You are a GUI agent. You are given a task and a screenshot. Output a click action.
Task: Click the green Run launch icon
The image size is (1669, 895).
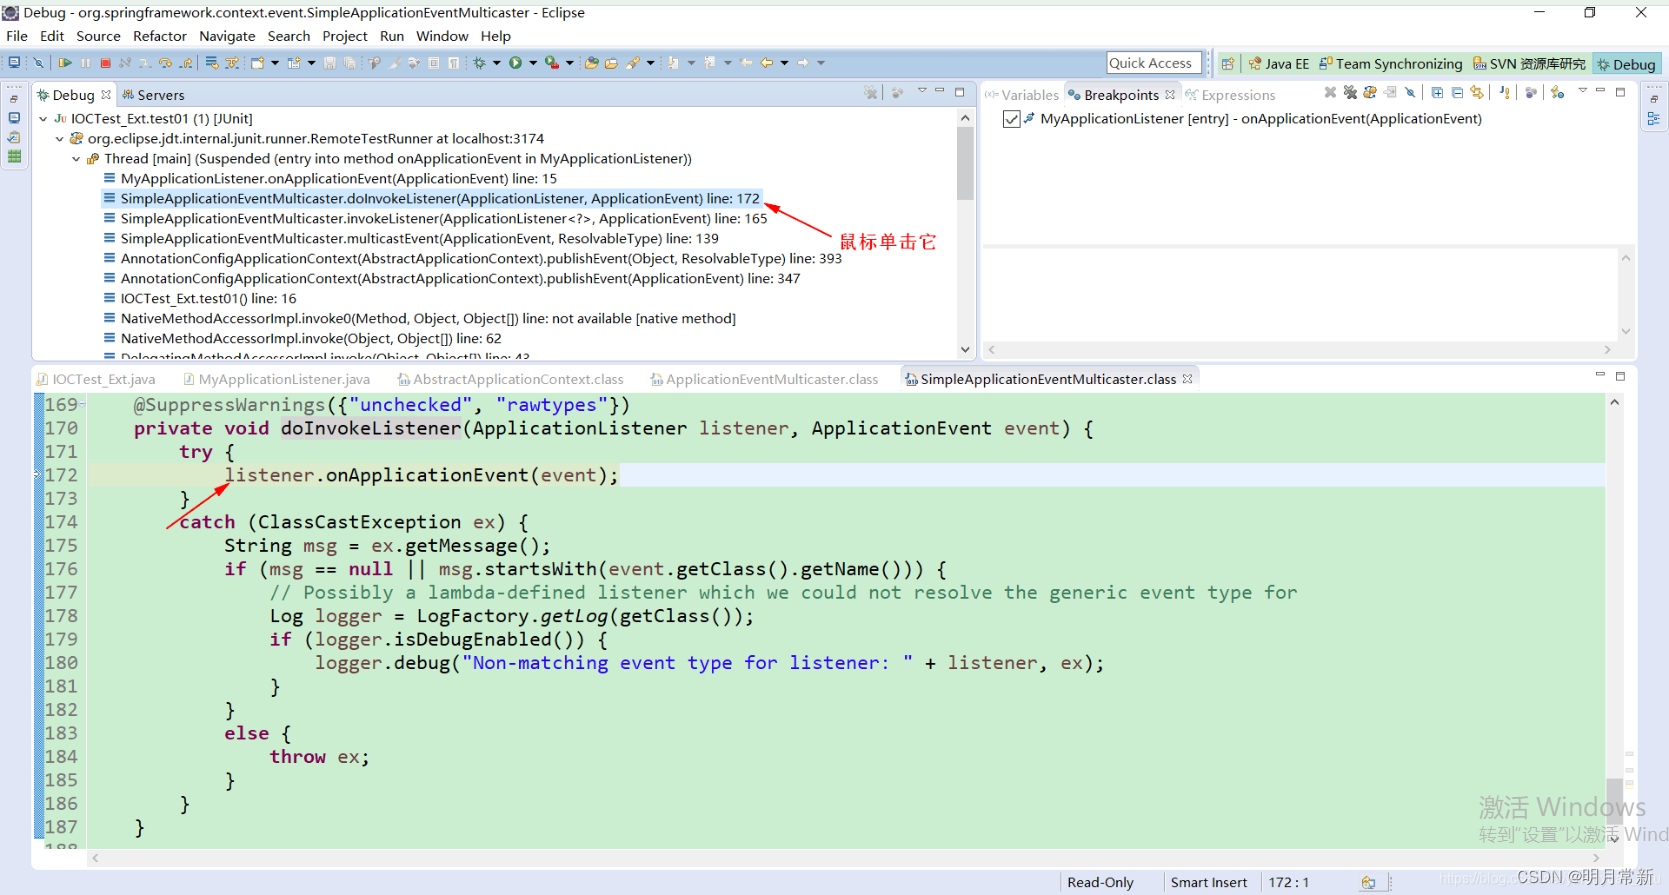pos(515,63)
